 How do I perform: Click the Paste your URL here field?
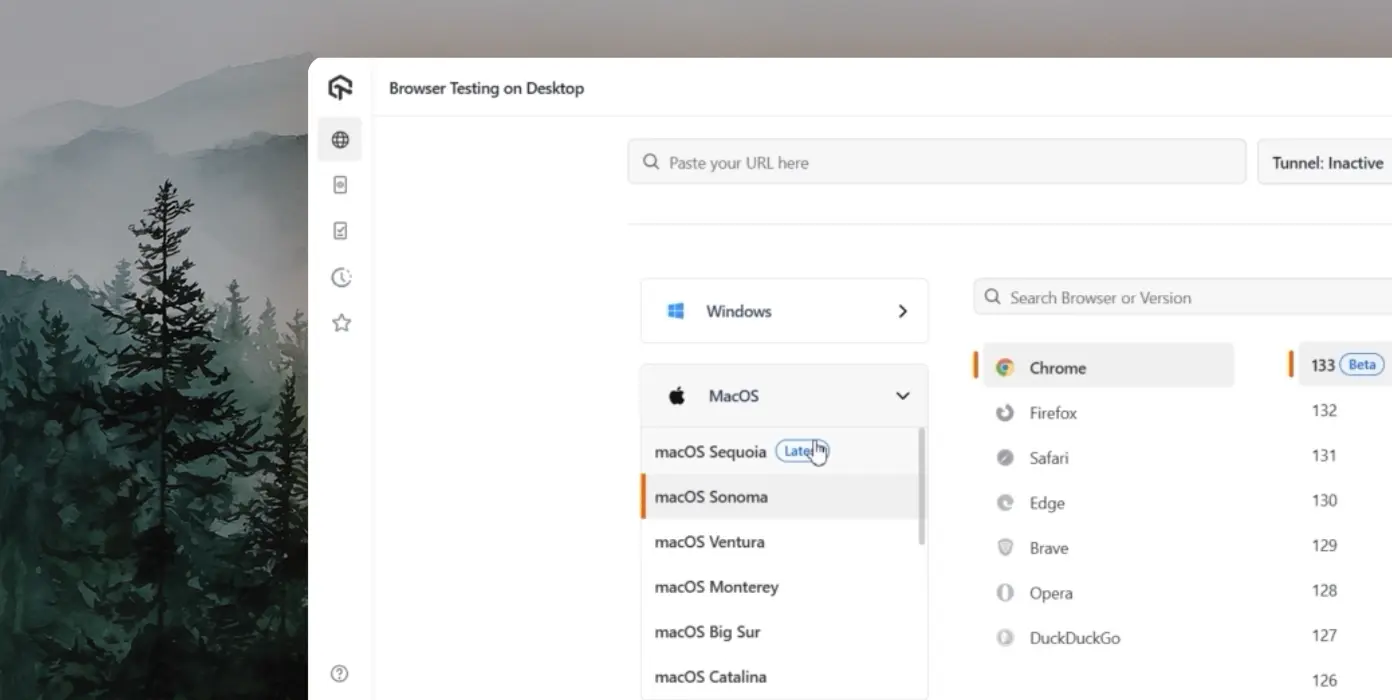937,162
